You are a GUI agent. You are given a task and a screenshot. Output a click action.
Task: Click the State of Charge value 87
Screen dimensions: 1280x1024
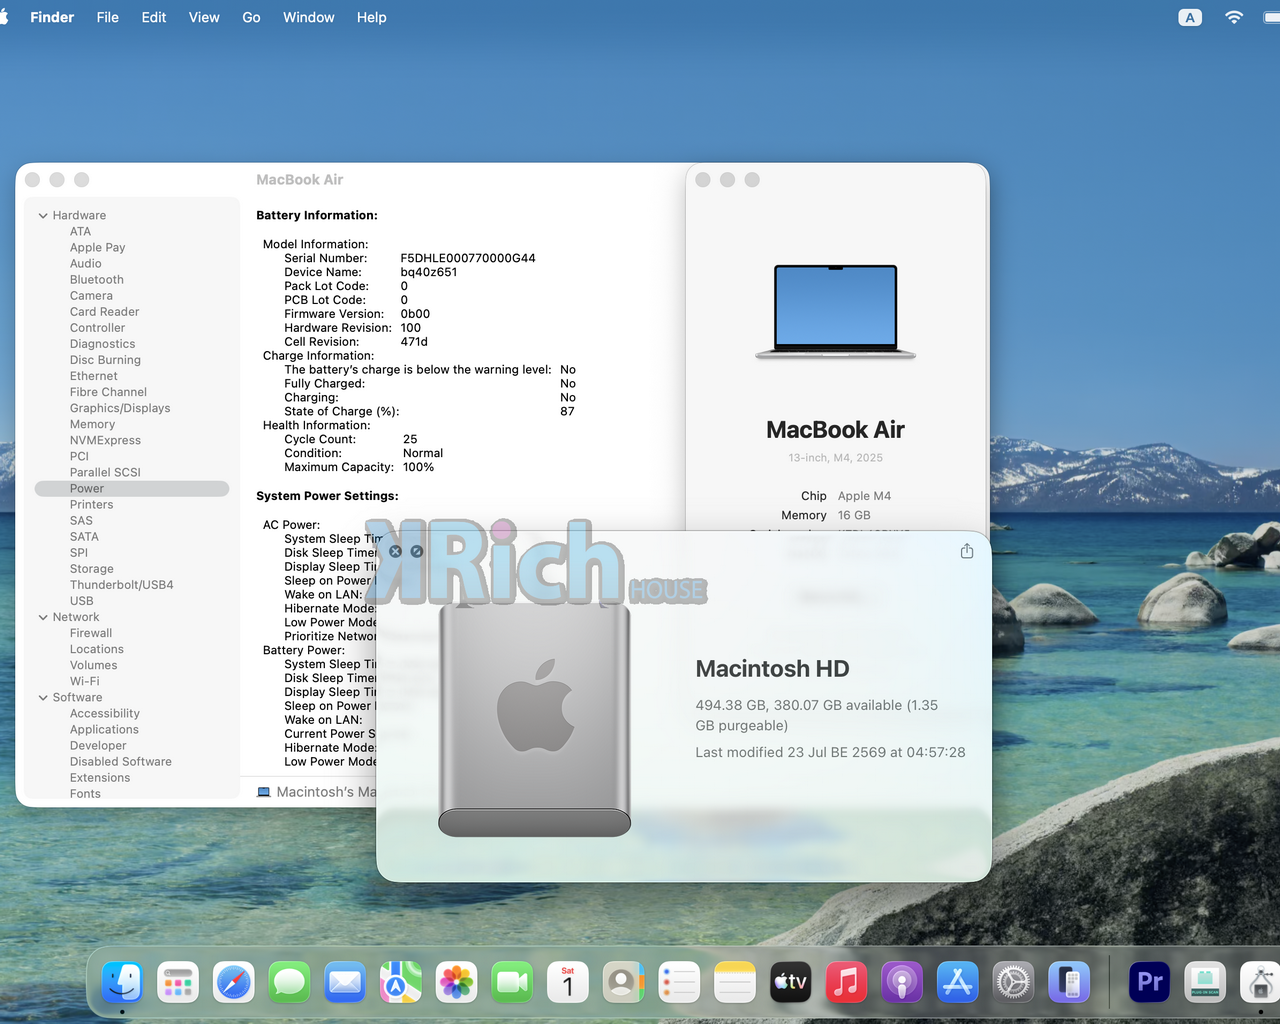pos(567,411)
